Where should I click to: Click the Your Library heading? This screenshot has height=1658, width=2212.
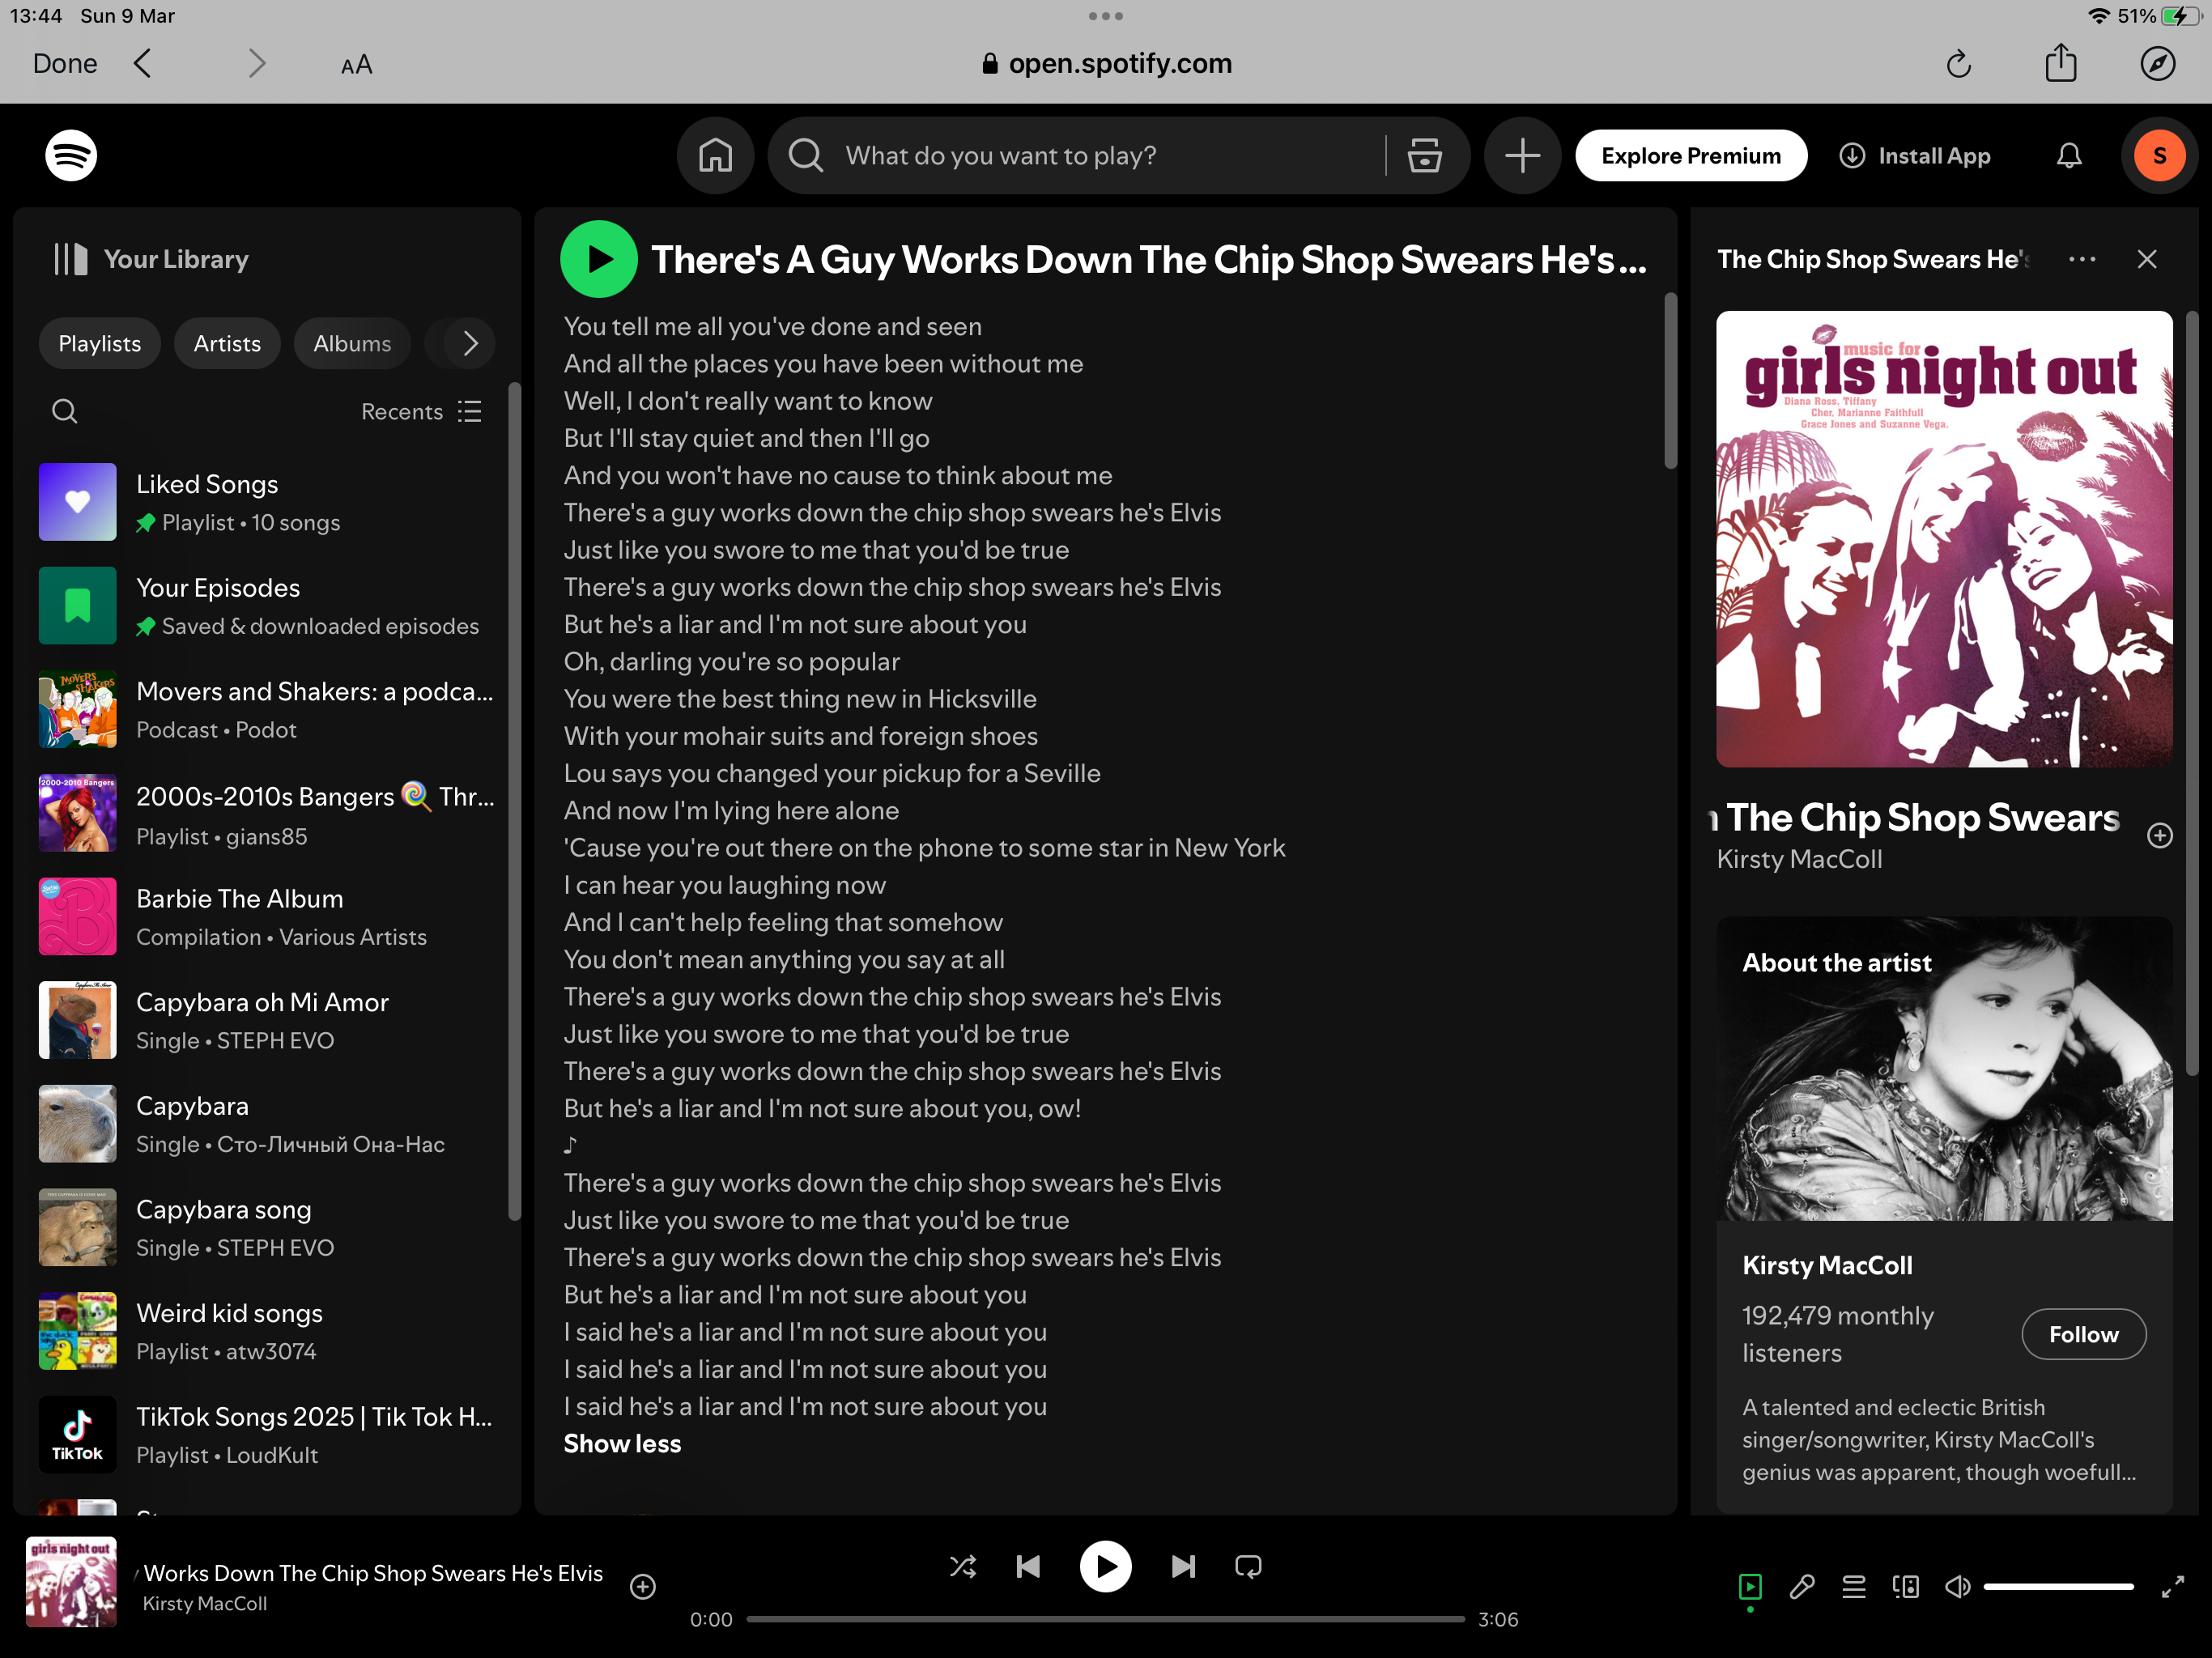pyautogui.click(x=176, y=259)
